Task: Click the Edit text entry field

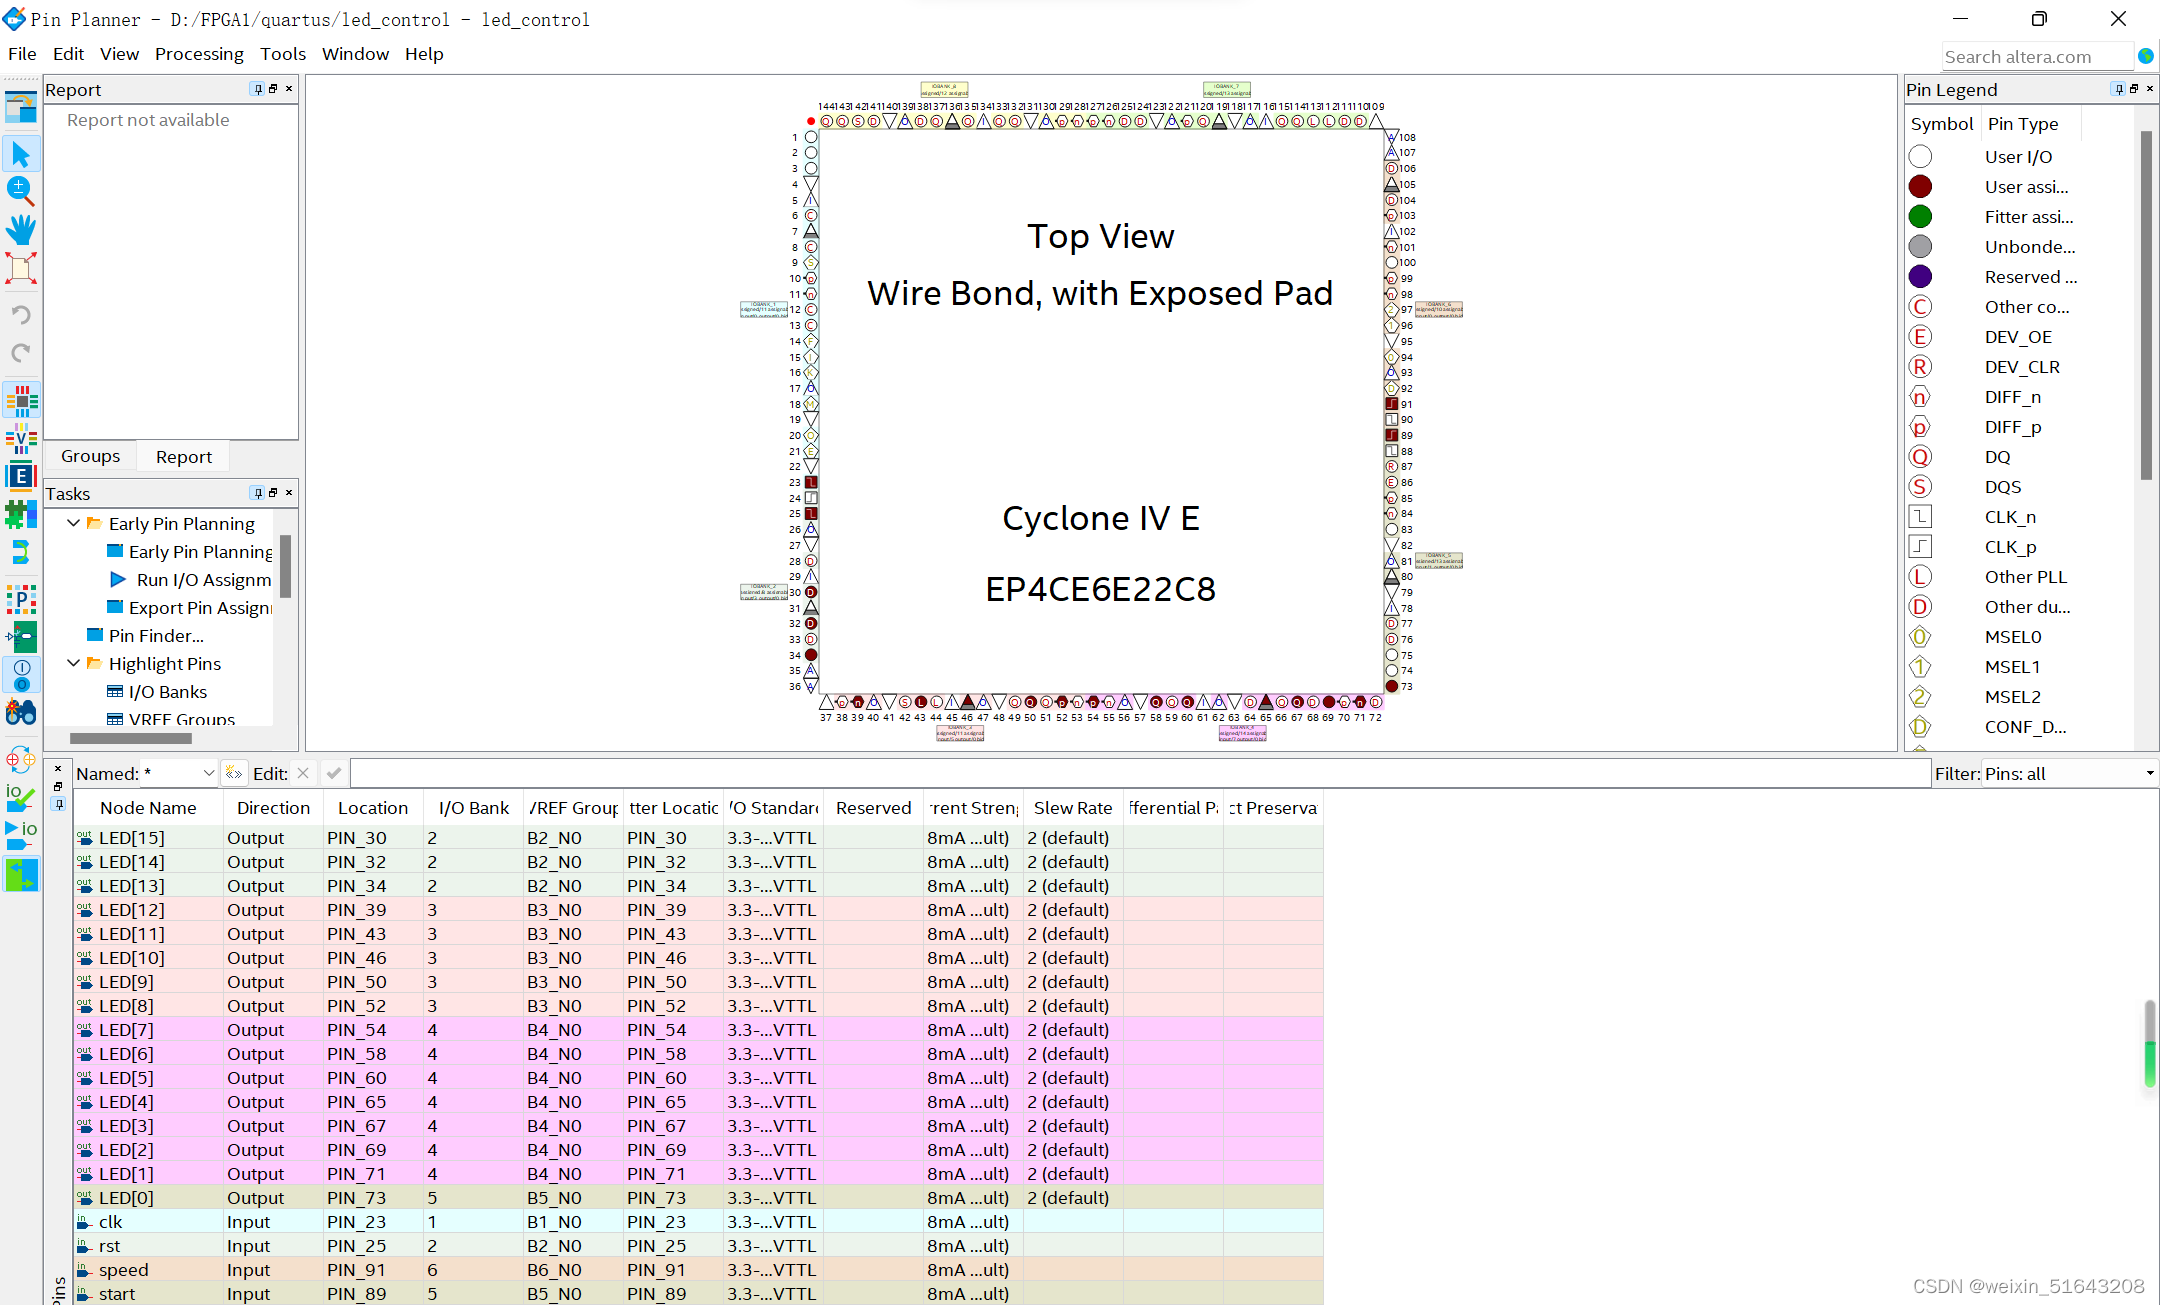Action: (1140, 773)
